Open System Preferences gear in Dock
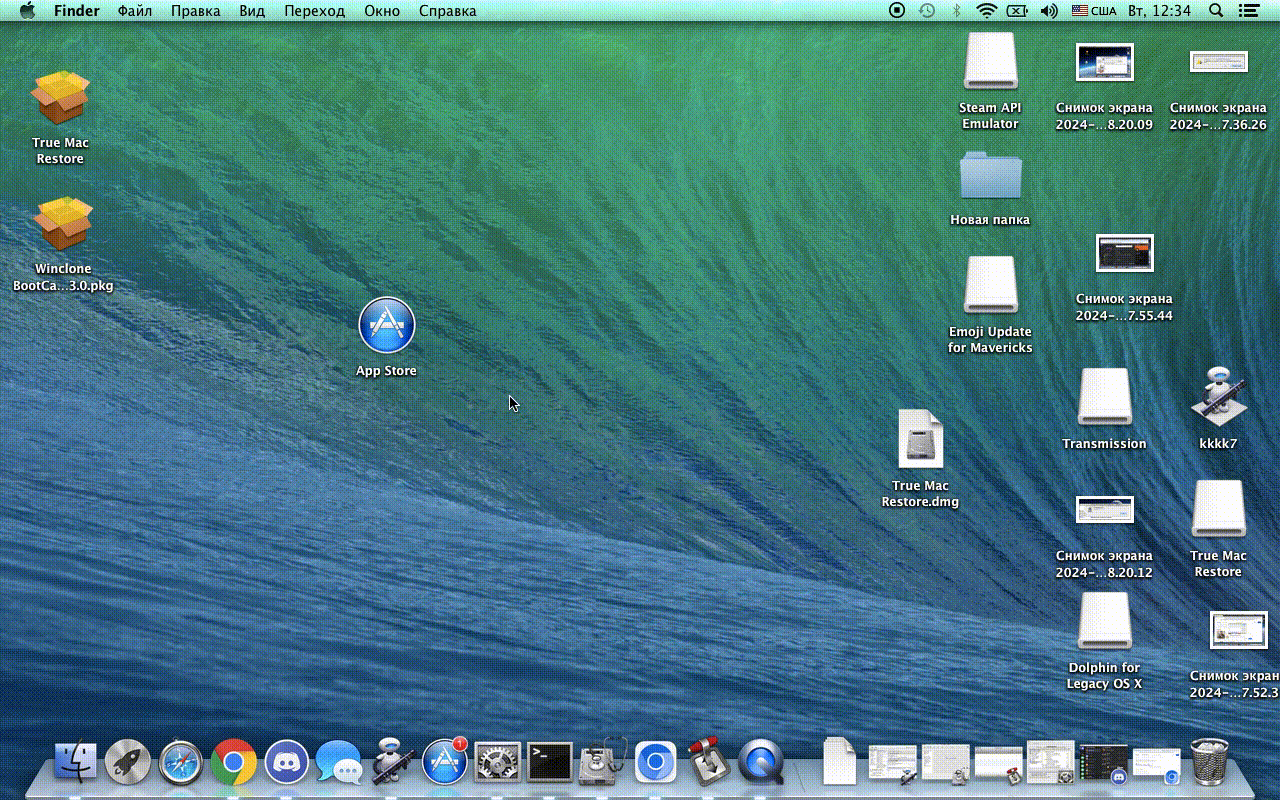Viewport: 1280px width, 800px height. tap(497, 763)
